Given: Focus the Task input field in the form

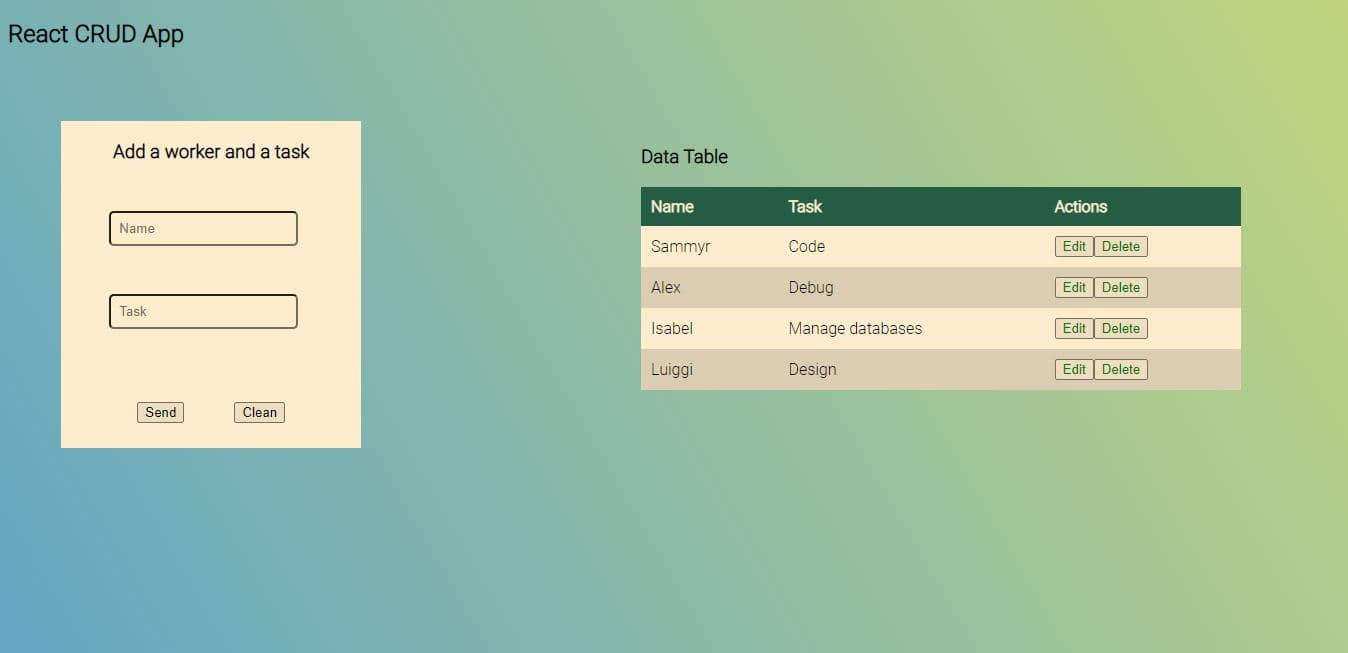Looking at the screenshot, I should pos(203,311).
